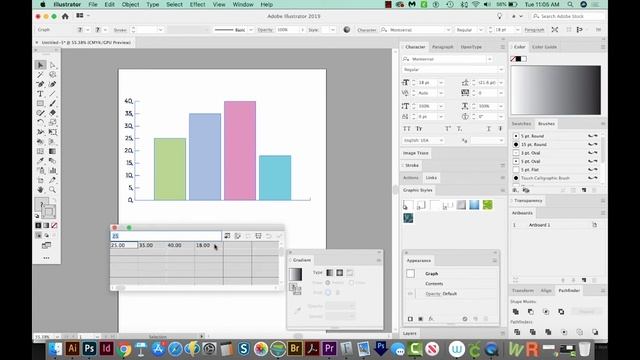Click Add New Effect fx icon in Appearance
640x360 pixels.
click(x=431, y=319)
